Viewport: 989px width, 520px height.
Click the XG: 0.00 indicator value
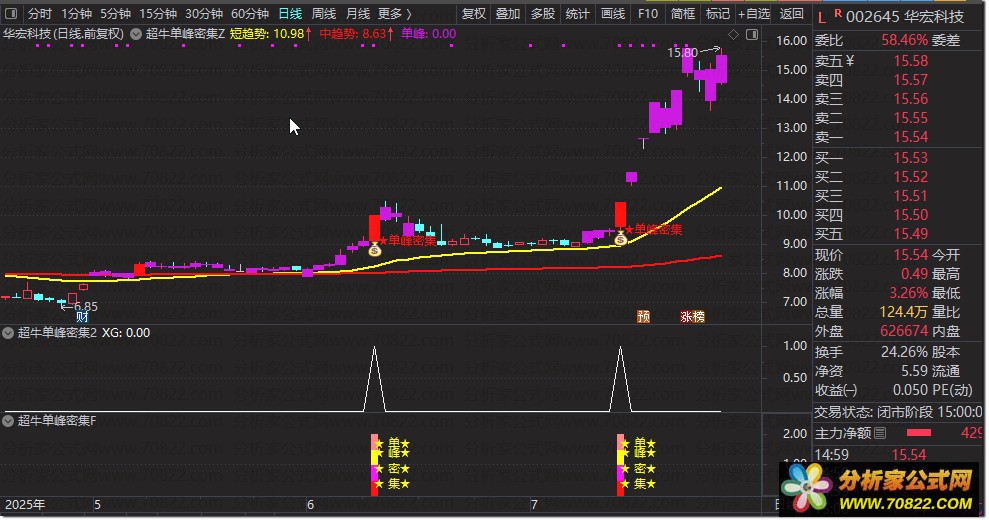click(x=126, y=333)
